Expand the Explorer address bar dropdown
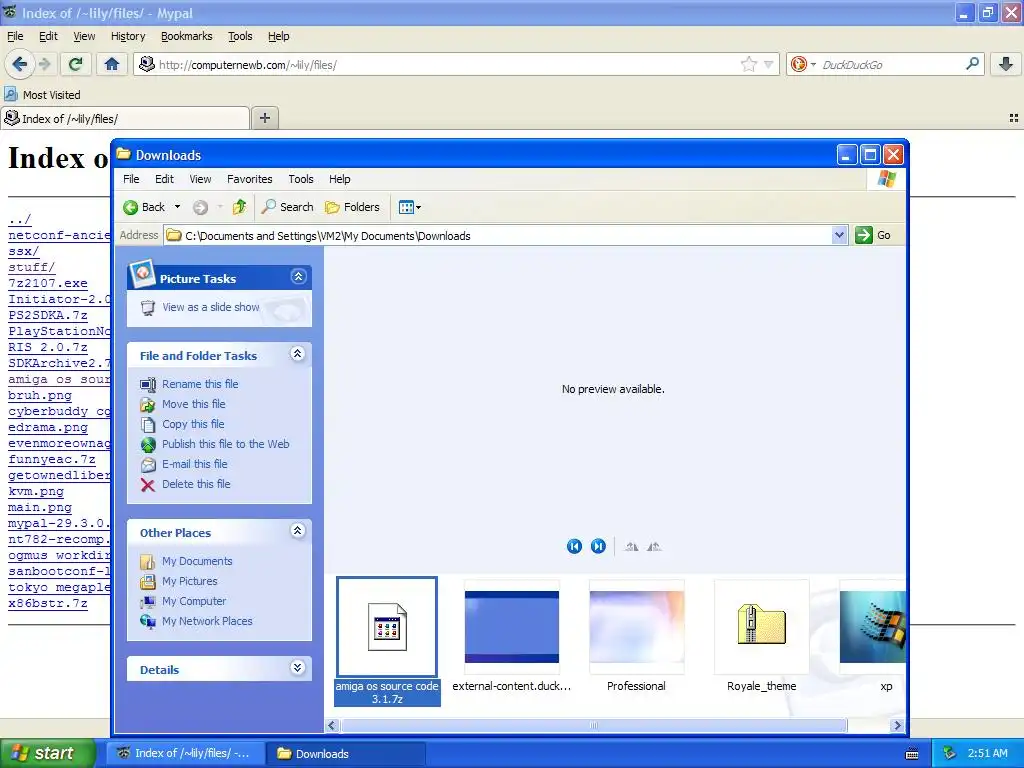This screenshot has width=1024, height=768. point(839,235)
